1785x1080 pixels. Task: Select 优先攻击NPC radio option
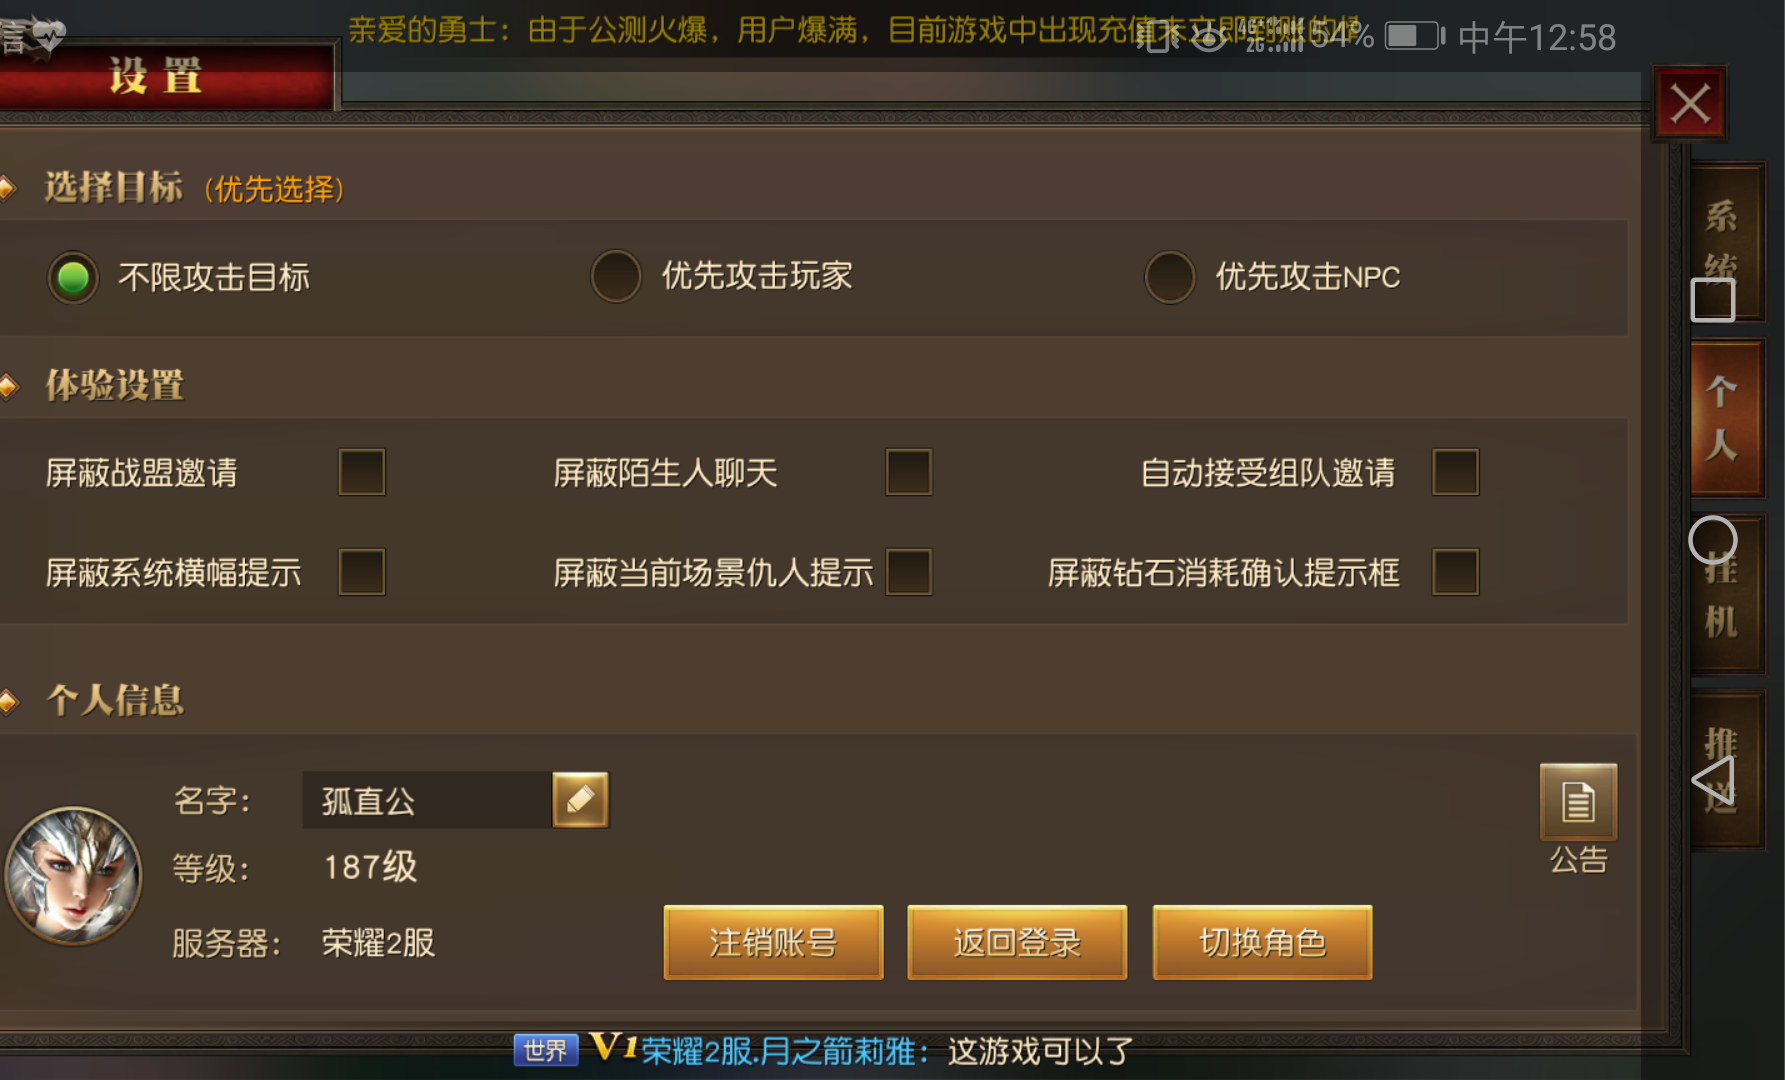coord(1169,276)
